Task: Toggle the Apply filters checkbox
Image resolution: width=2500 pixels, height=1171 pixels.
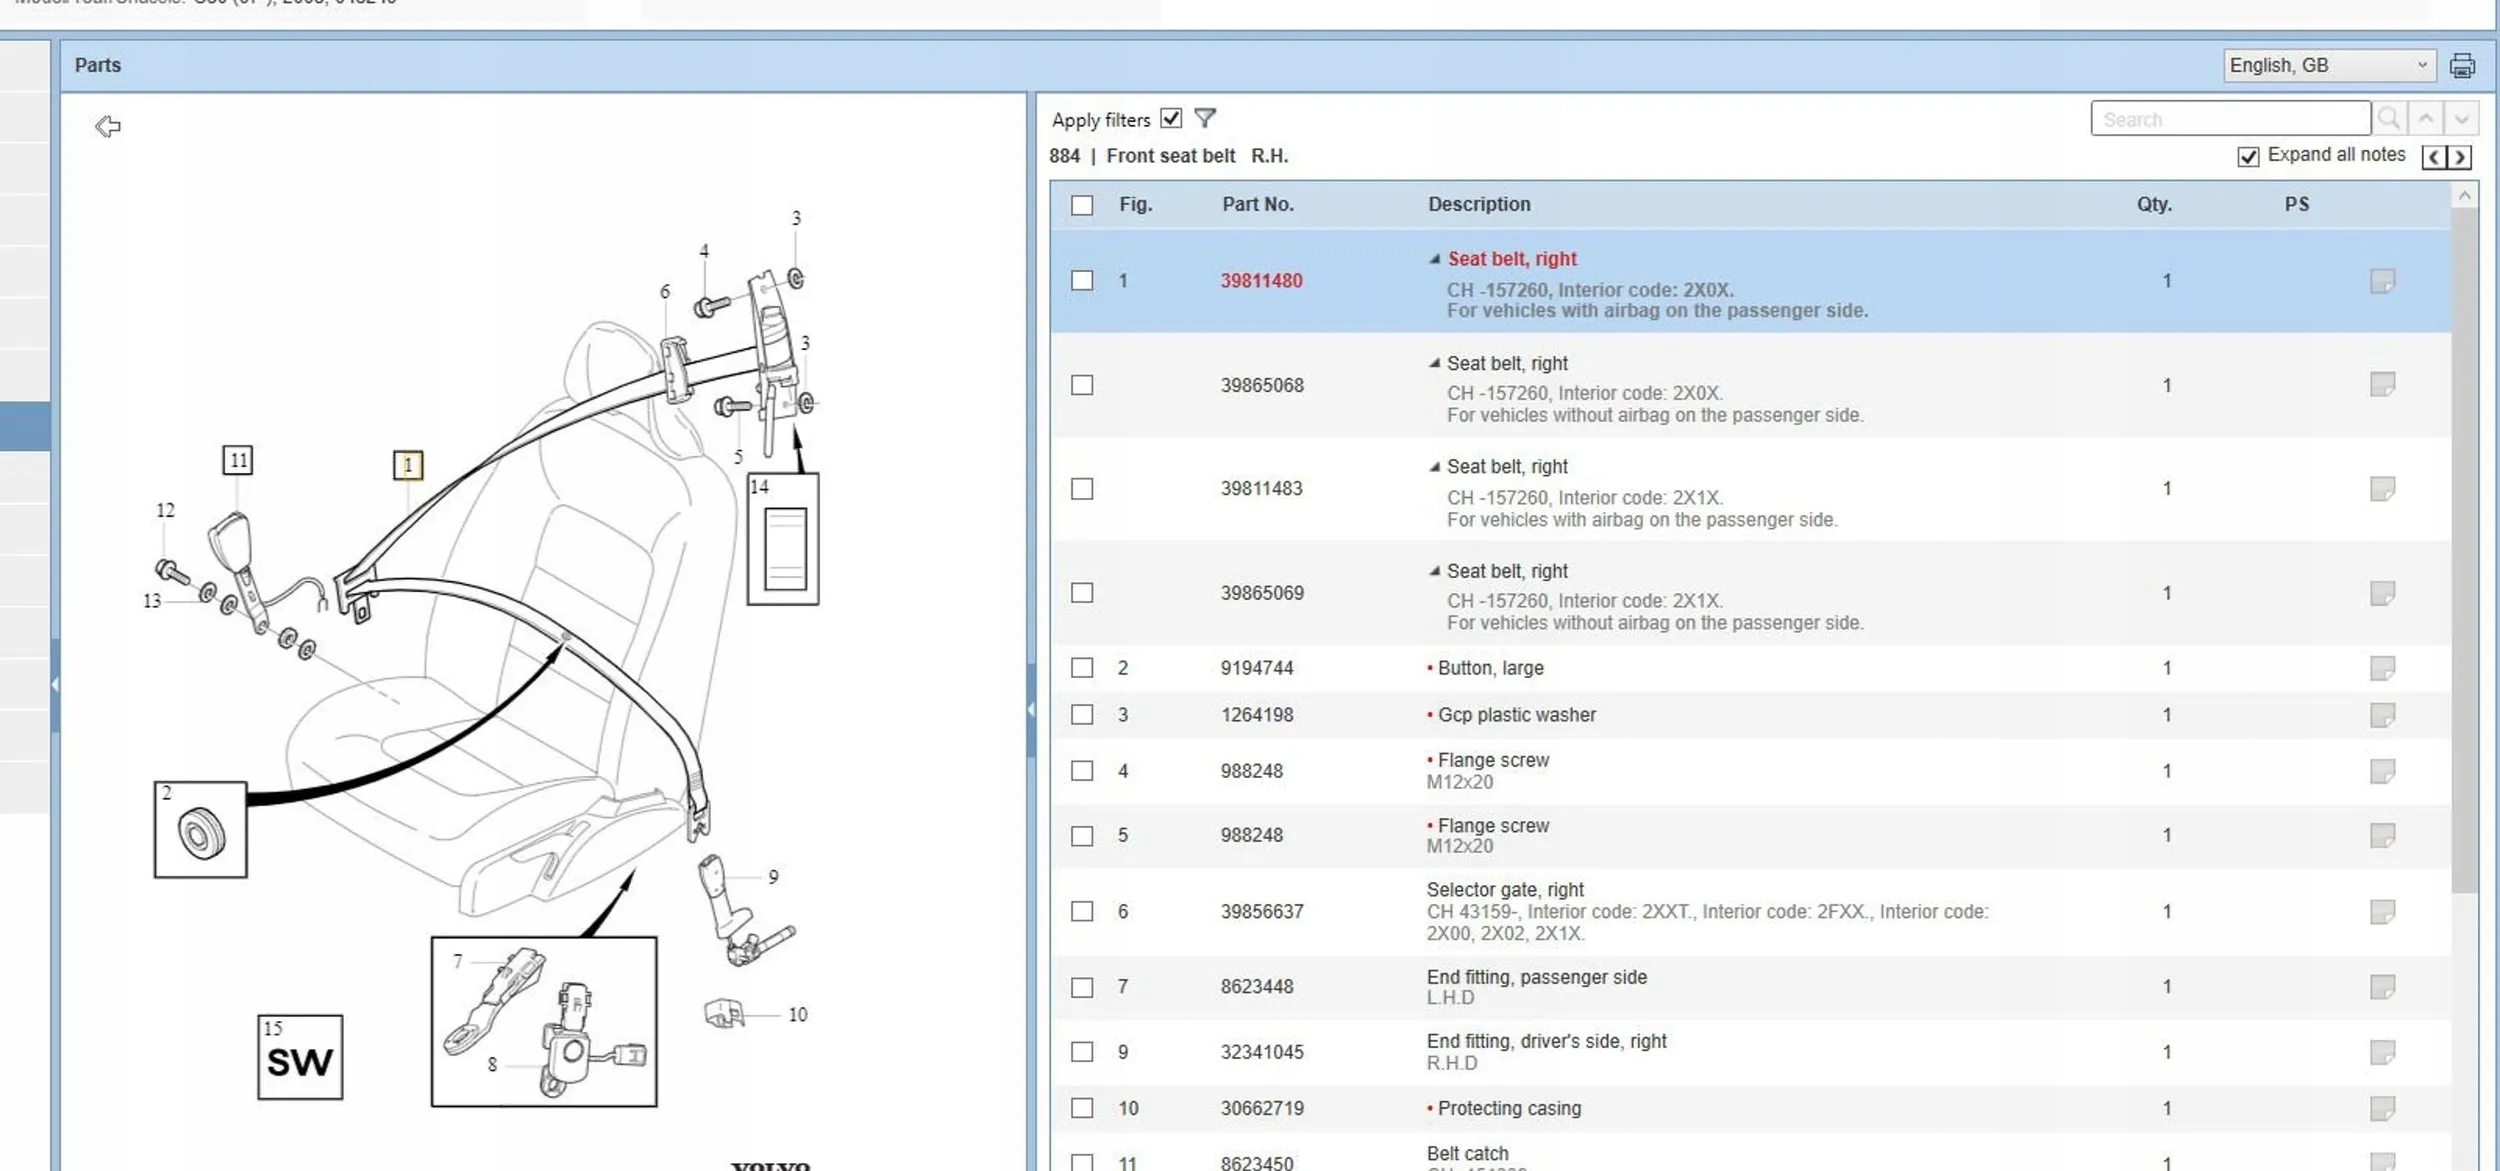Action: pos(1171,119)
